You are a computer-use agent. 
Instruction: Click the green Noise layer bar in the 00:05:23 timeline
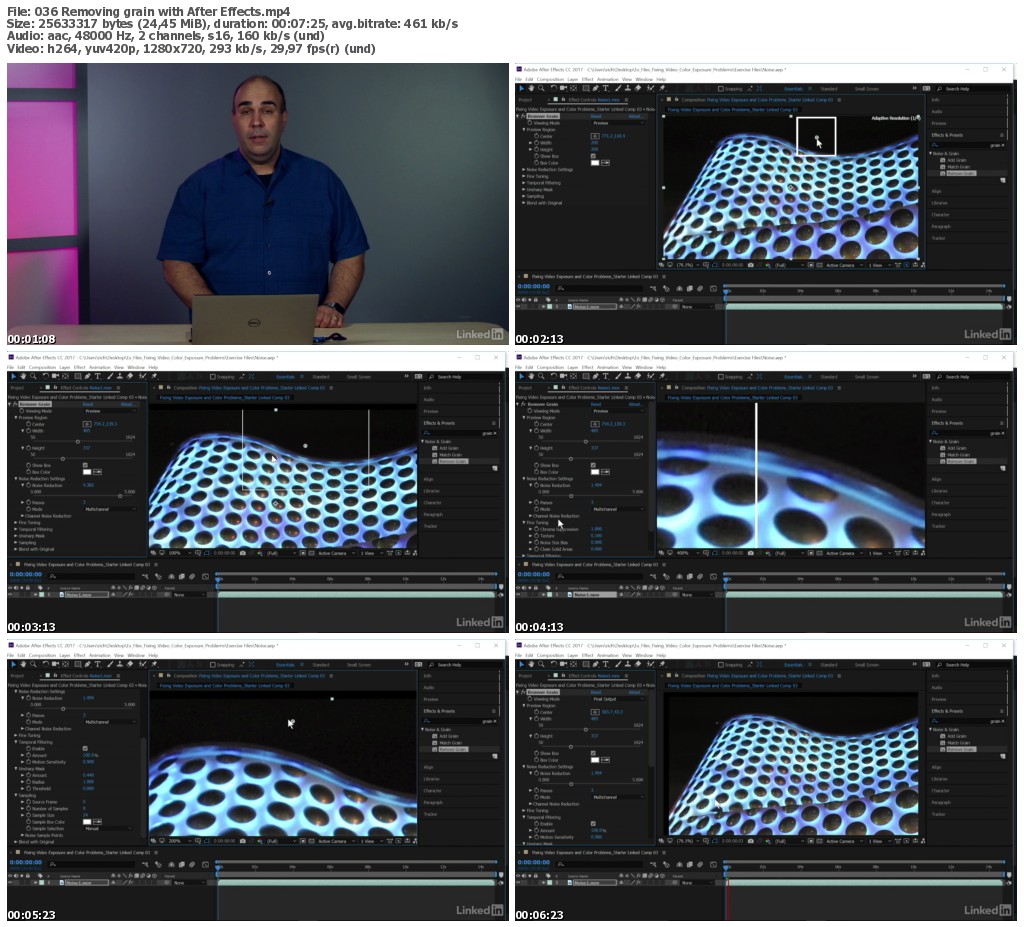click(x=356, y=883)
